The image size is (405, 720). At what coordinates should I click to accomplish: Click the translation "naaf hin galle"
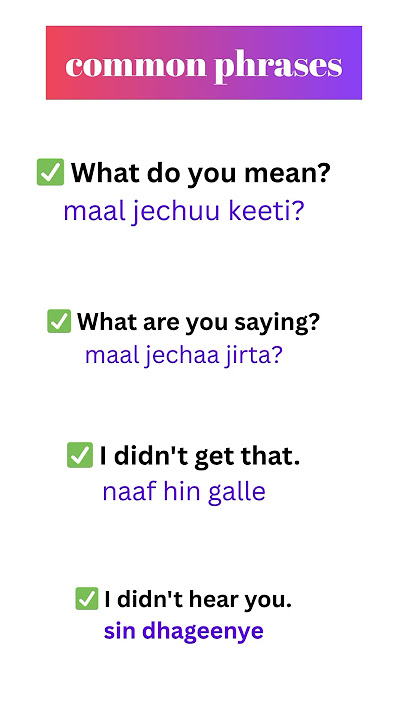pos(184,492)
